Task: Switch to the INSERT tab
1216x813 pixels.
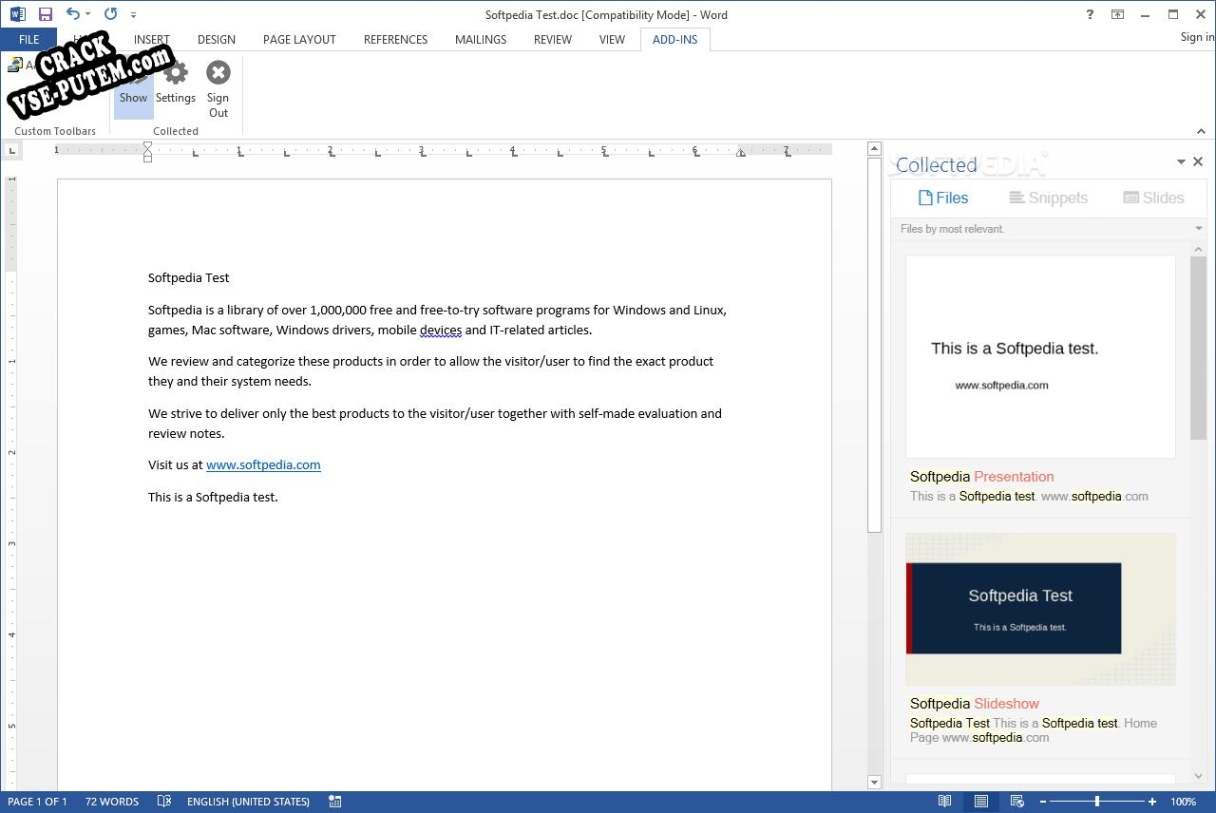Action: tap(152, 40)
